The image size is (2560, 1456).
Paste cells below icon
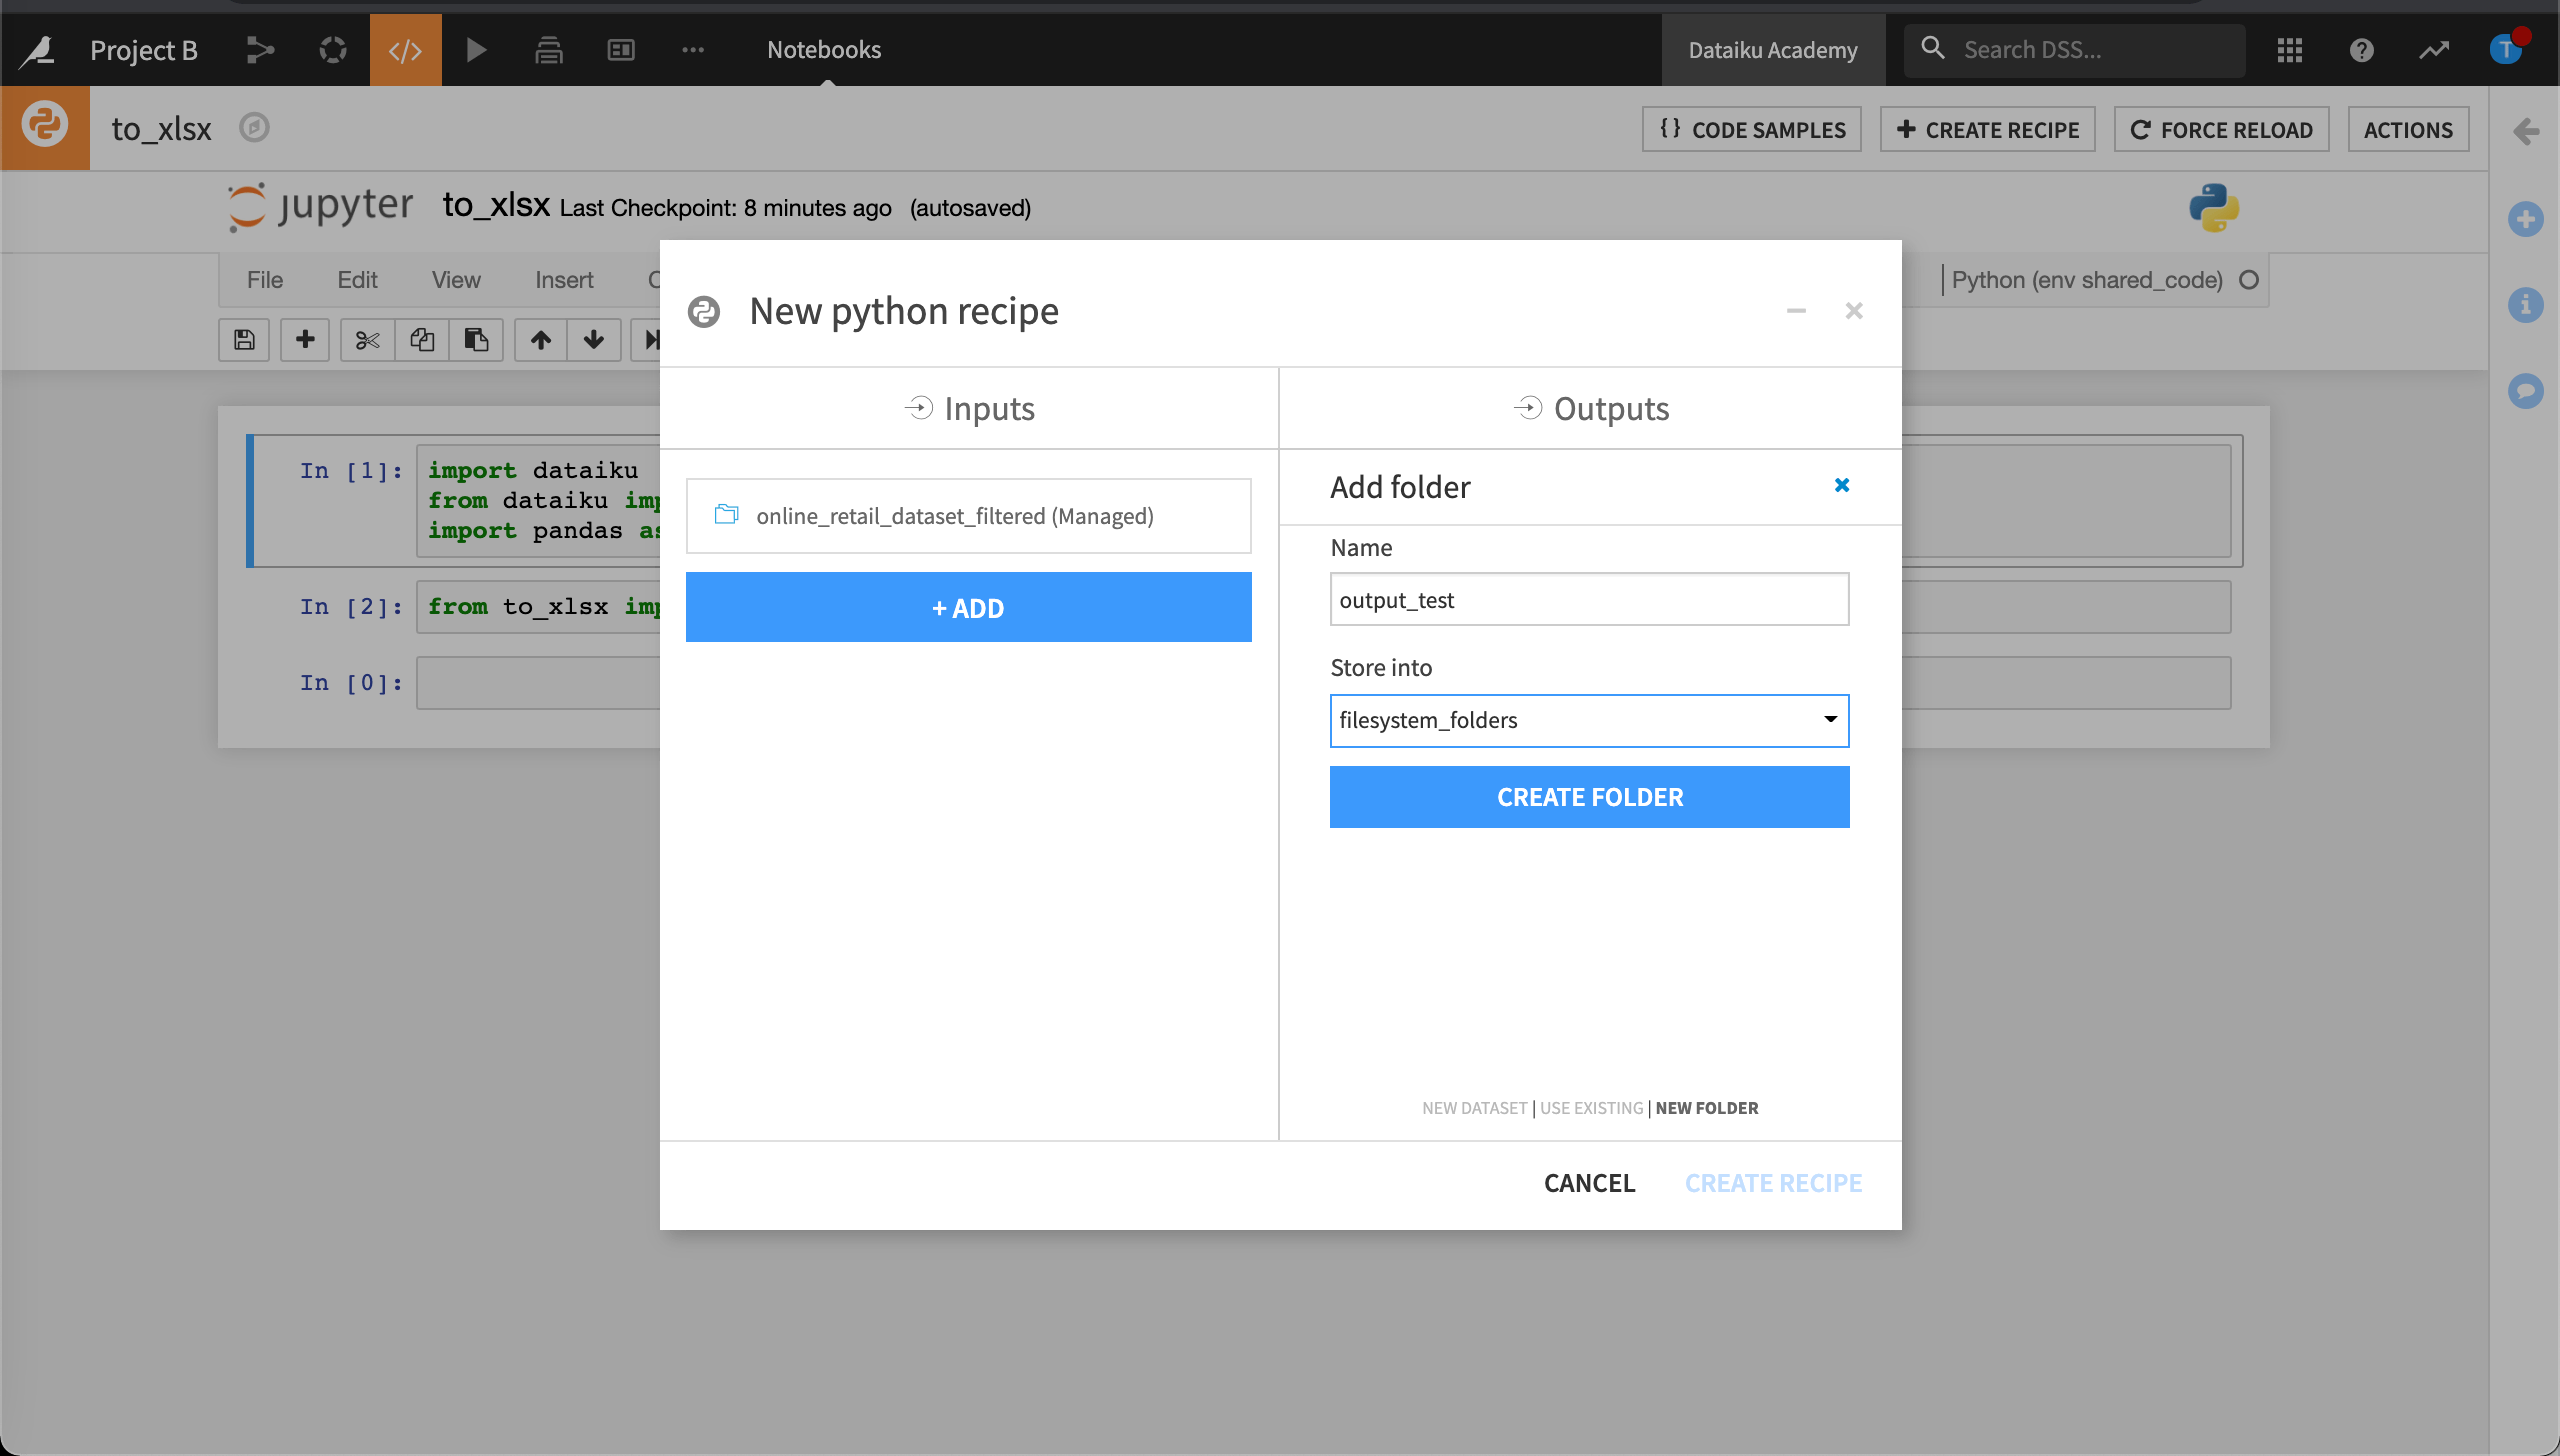pos(476,340)
